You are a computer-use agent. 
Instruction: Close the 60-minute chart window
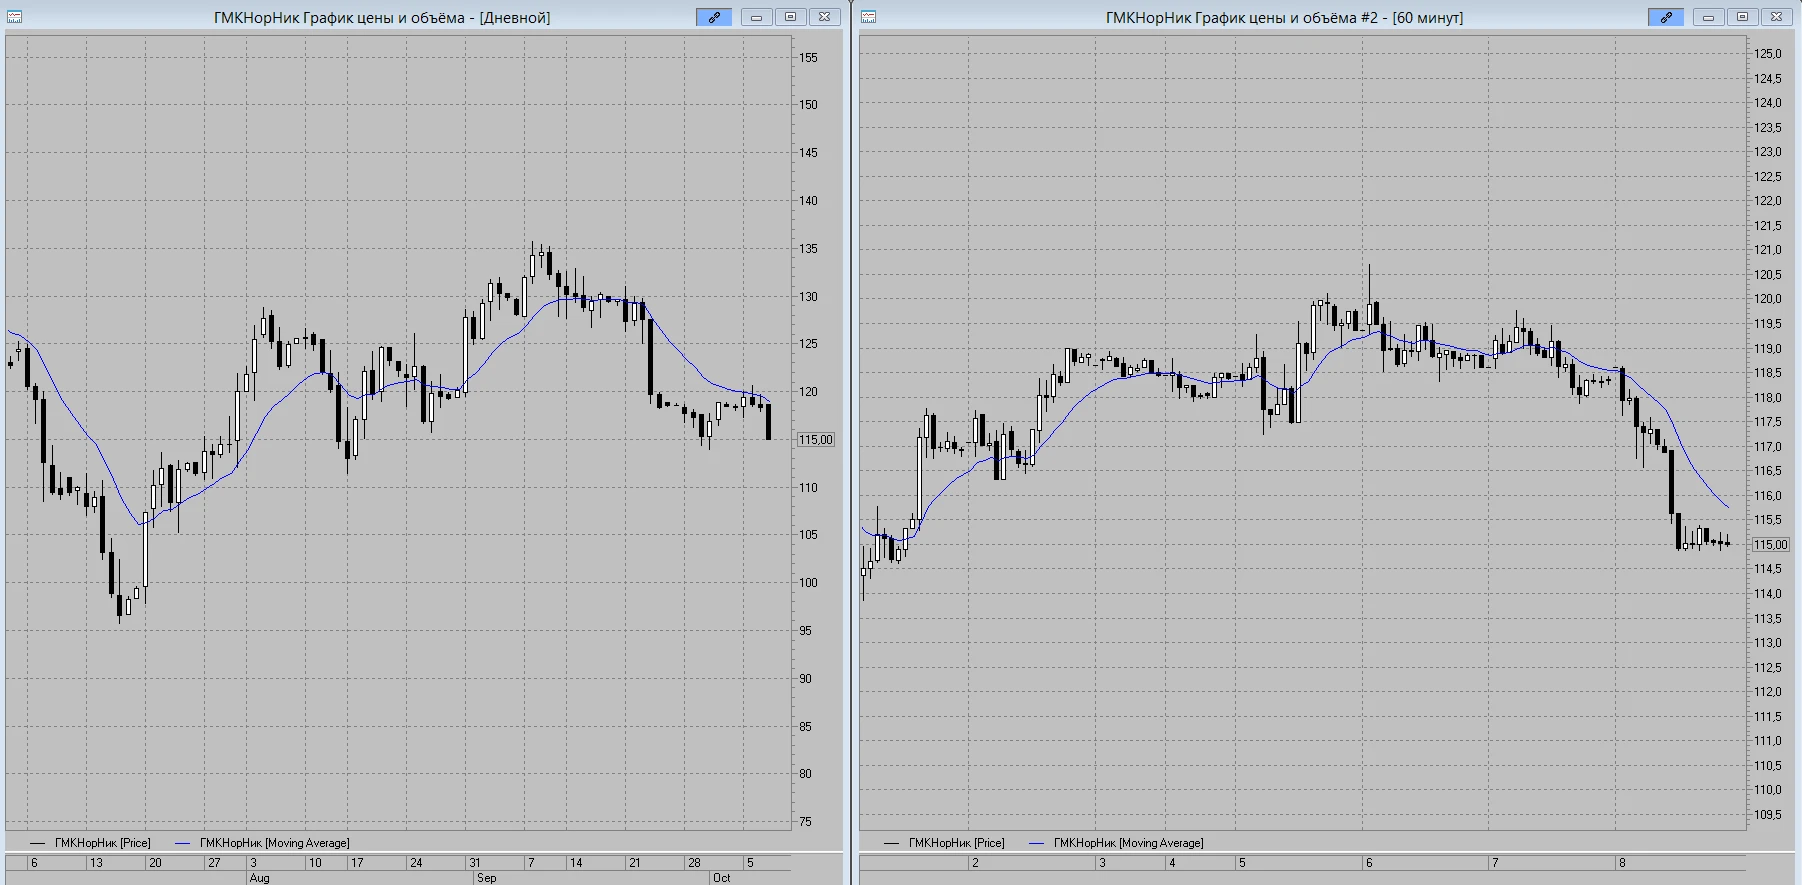(1776, 17)
